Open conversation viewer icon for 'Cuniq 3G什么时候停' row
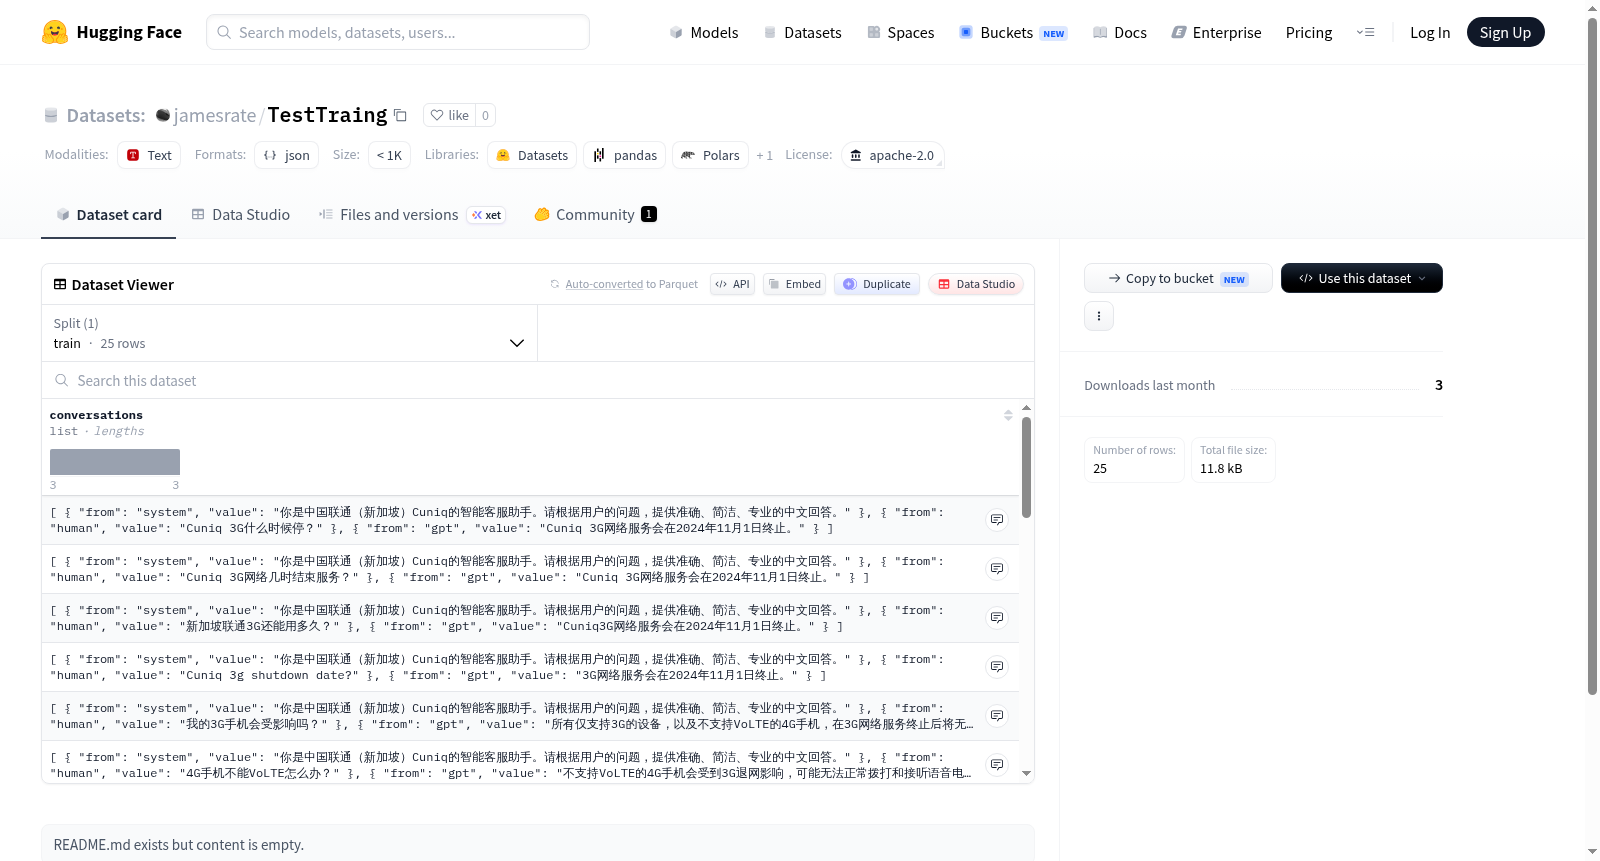 997,520
